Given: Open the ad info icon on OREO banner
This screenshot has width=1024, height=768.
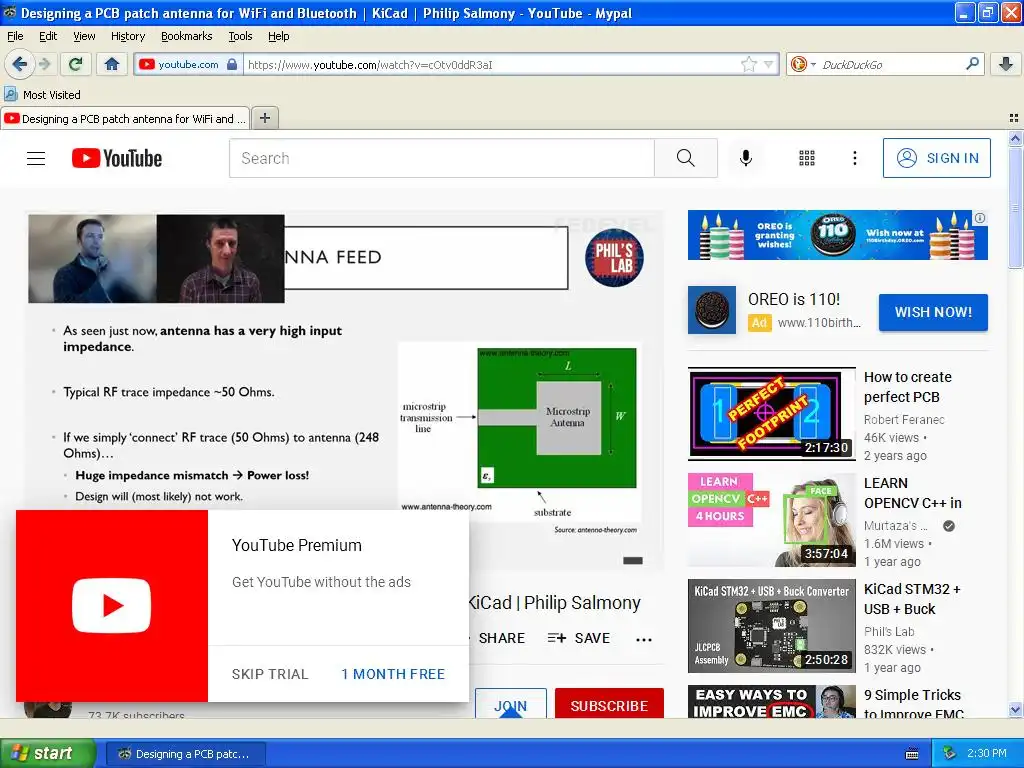Looking at the screenshot, I should (980, 218).
